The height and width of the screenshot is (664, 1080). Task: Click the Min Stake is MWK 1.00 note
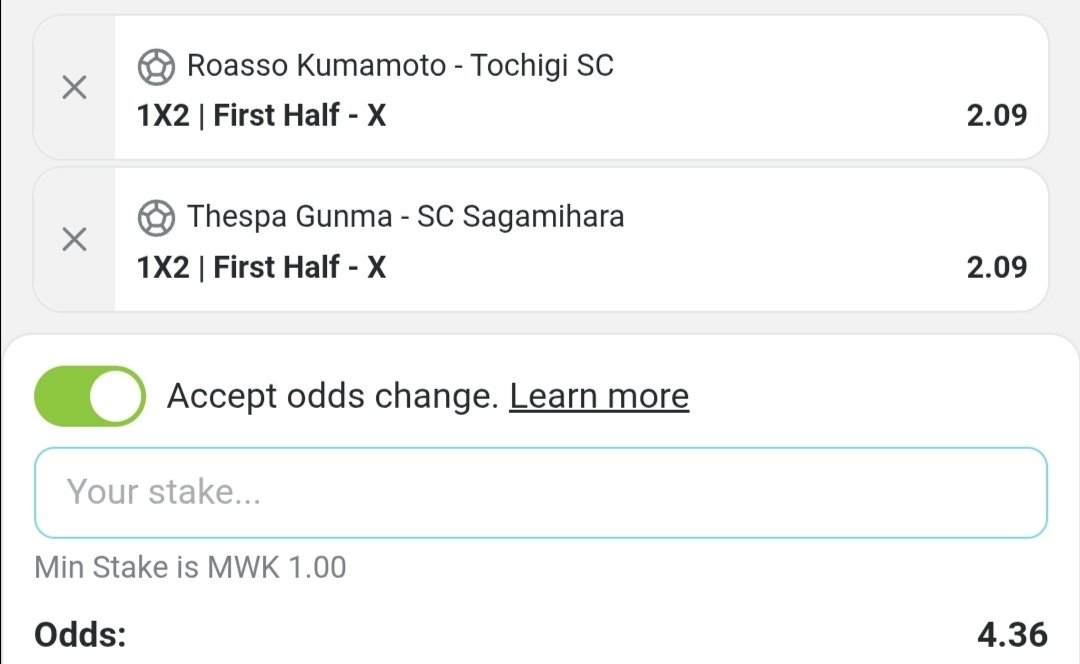click(x=190, y=568)
